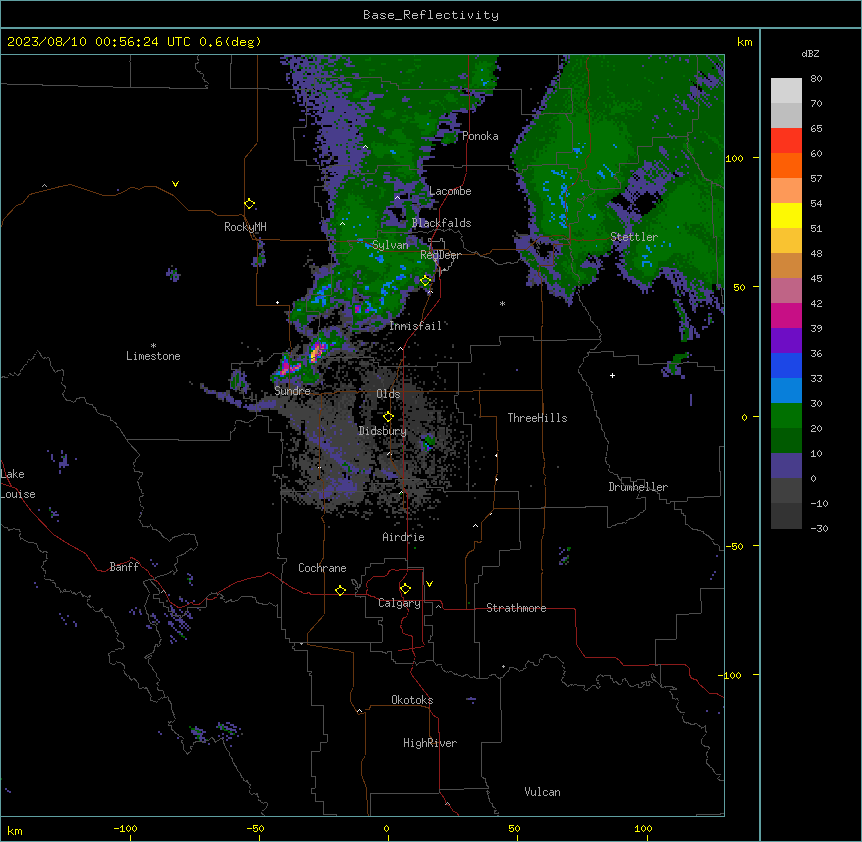862x842 pixels.
Task: Pick the yellow 51–54 dBZ legend swatch
Action: 786,215
